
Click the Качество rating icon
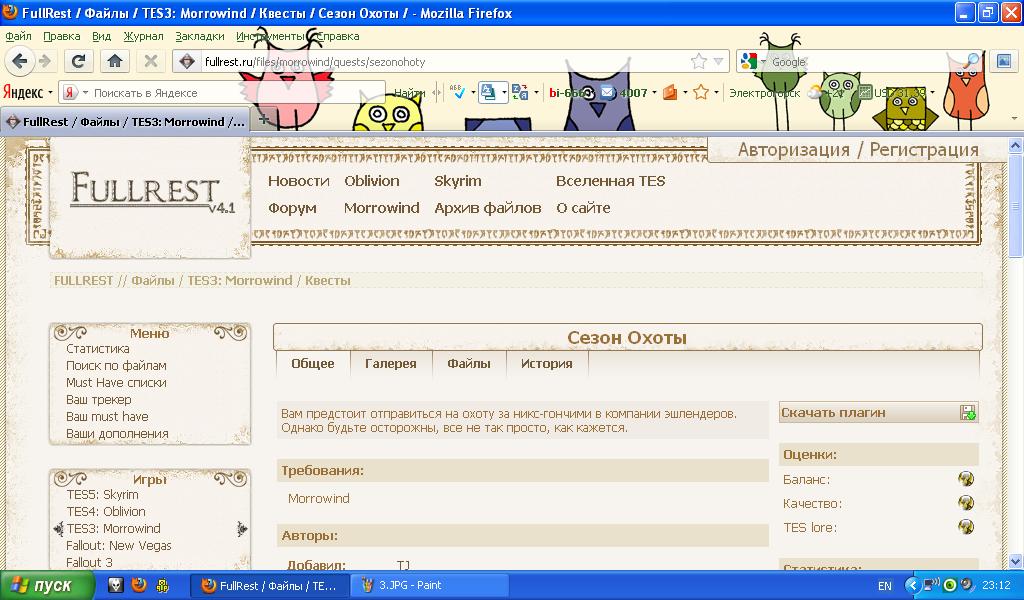coord(965,503)
